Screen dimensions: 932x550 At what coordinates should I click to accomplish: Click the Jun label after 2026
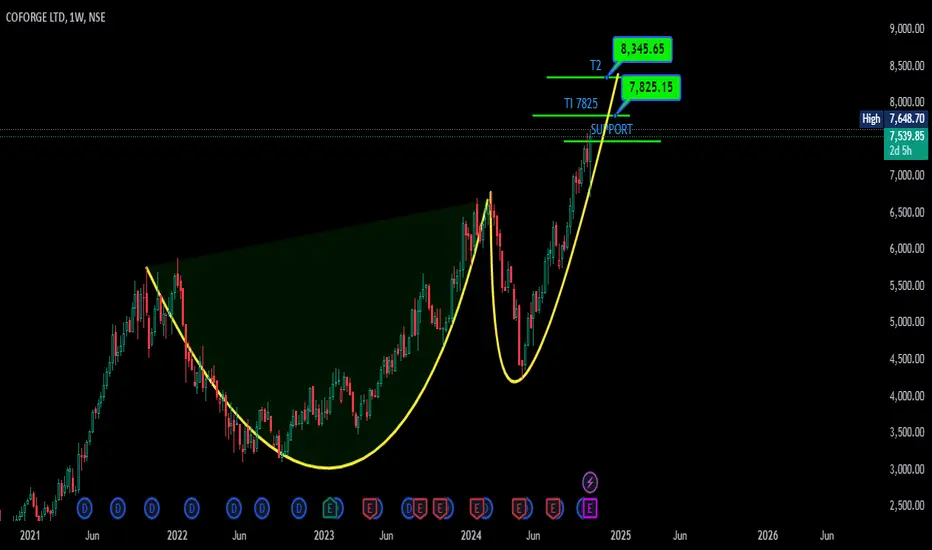[x=827, y=535]
